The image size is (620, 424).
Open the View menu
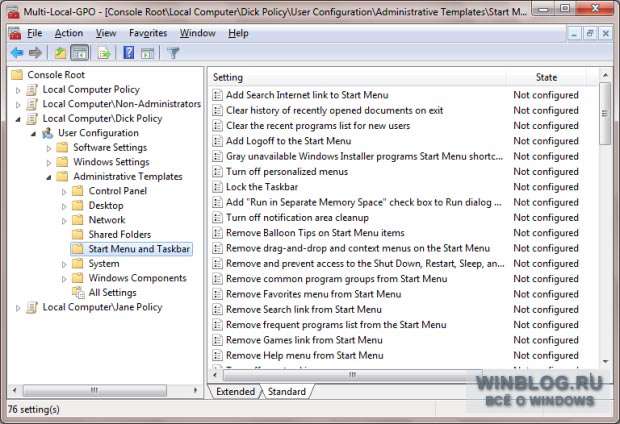[x=106, y=33]
